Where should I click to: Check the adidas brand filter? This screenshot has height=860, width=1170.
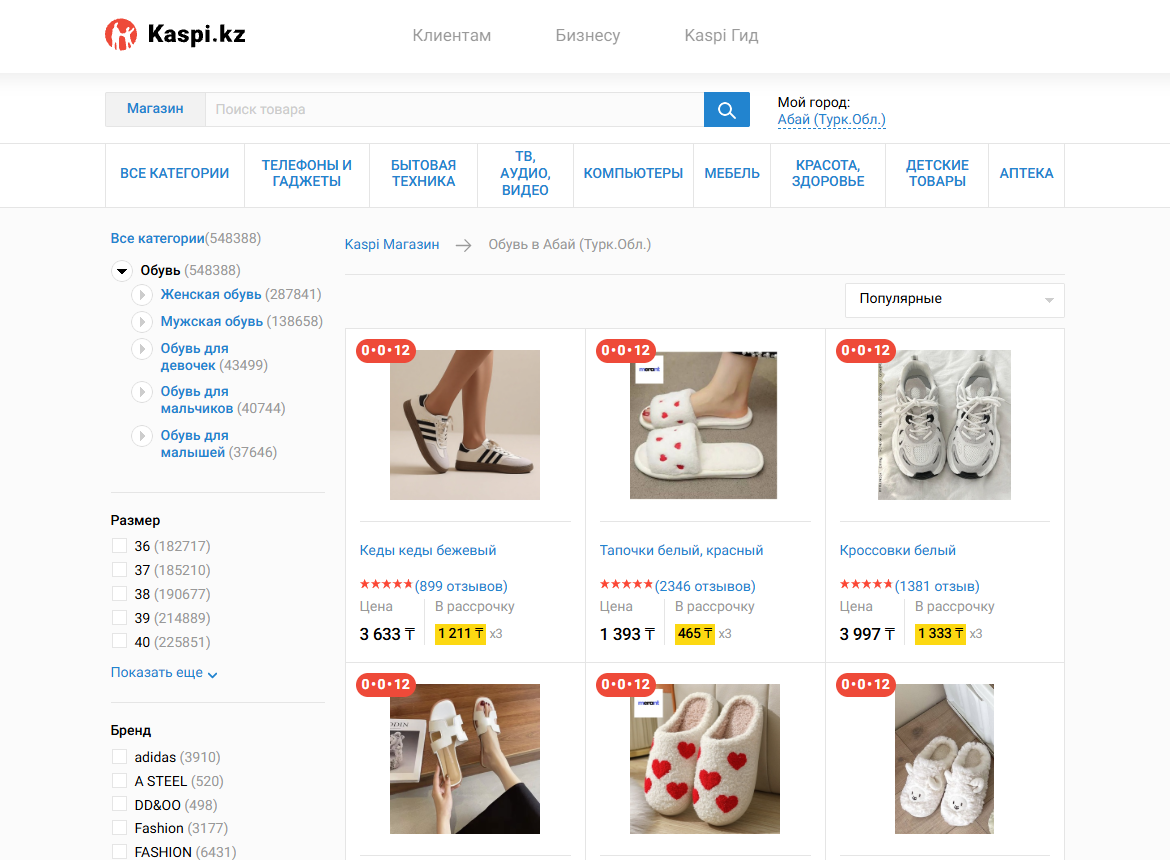119,756
